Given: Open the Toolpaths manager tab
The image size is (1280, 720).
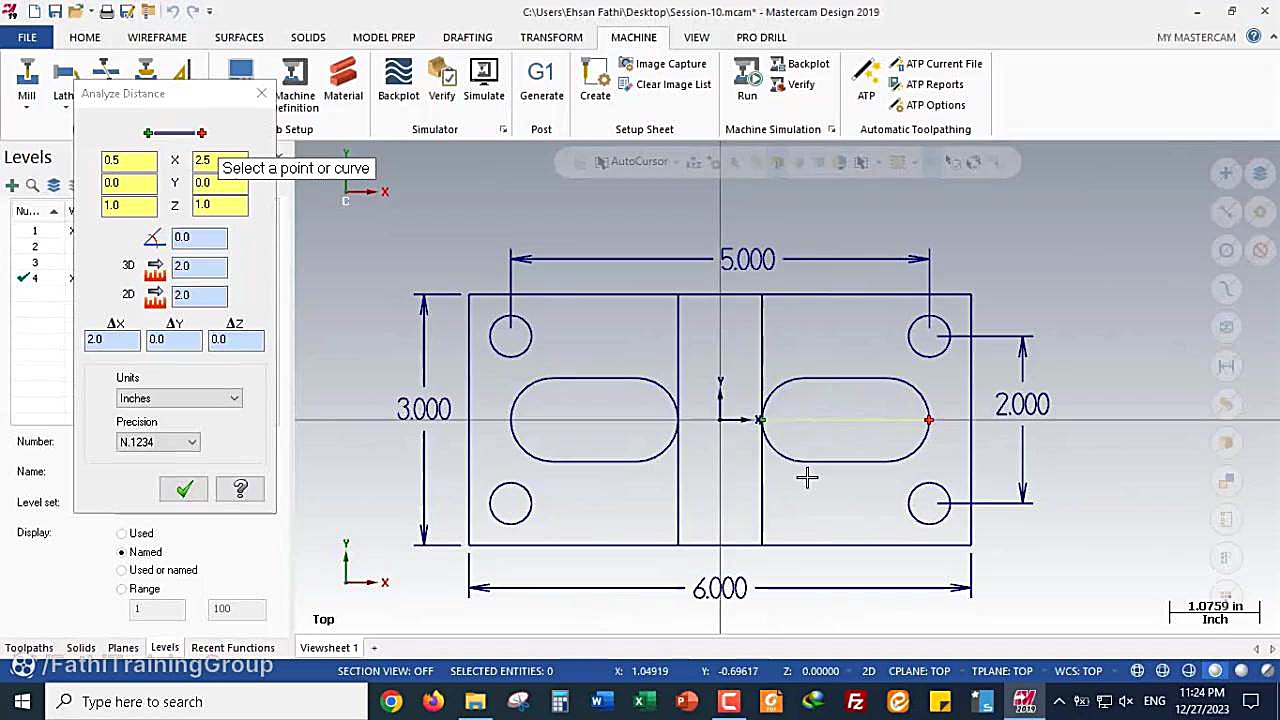Looking at the screenshot, I should tap(29, 648).
